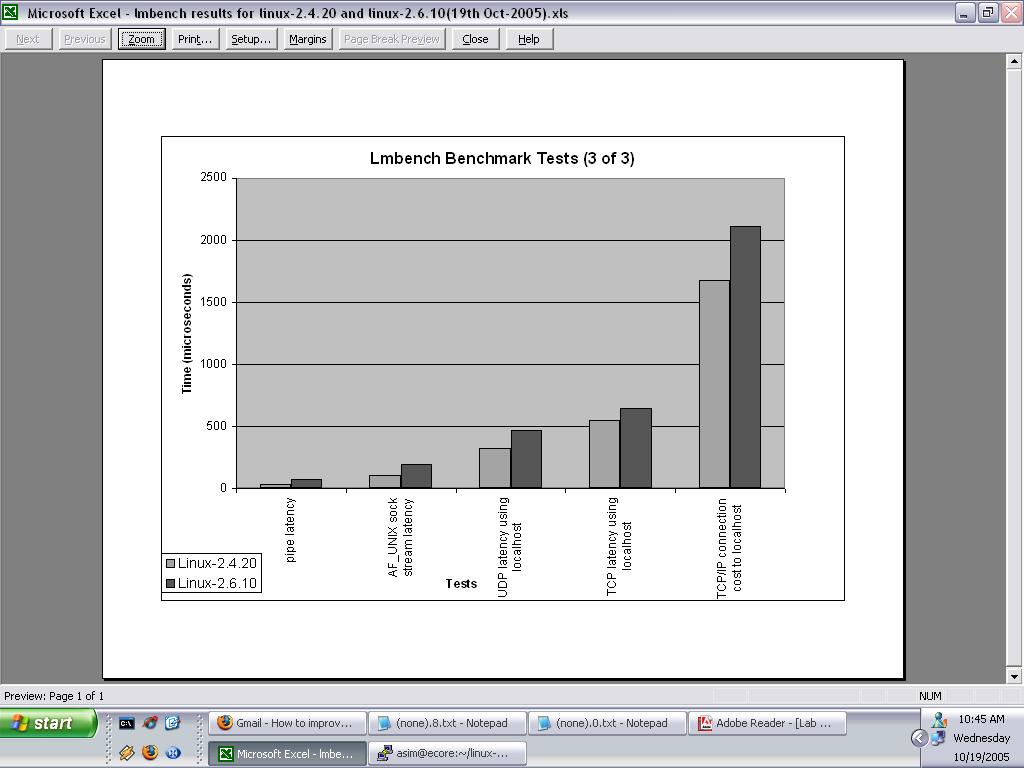Click the greyed-out Next page button

click(x=27, y=39)
